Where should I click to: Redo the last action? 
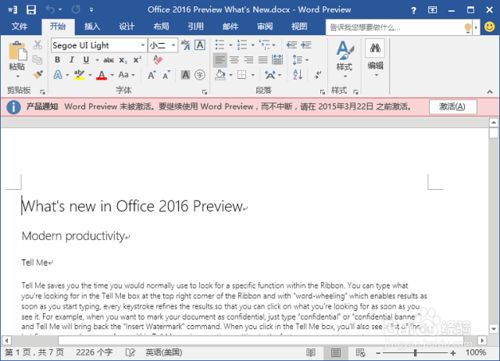tap(76, 10)
